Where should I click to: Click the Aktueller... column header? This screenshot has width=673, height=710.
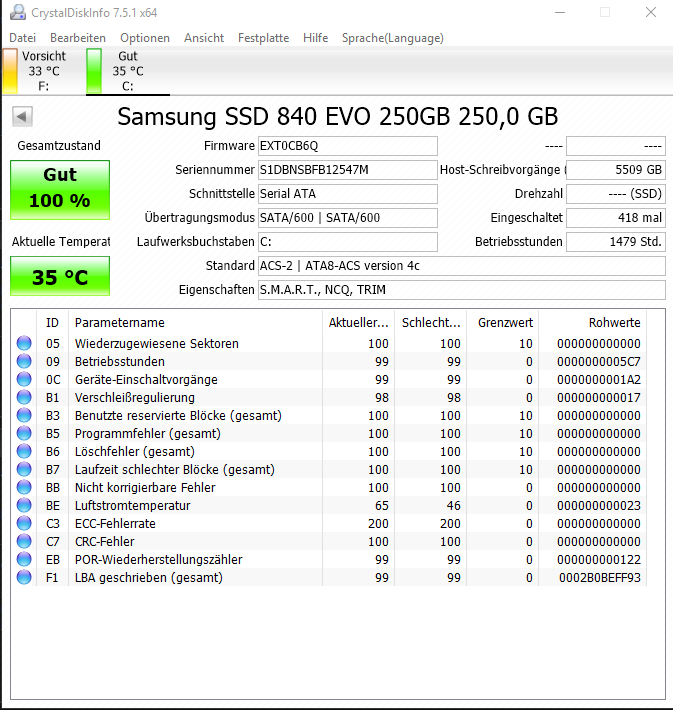point(358,322)
